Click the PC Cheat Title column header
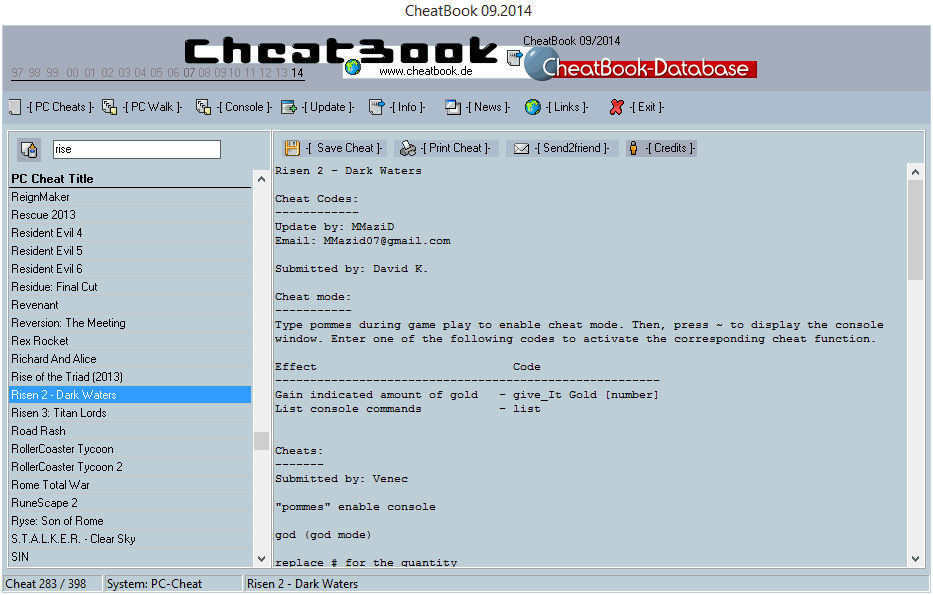This screenshot has height=595, width=933. [x=130, y=179]
